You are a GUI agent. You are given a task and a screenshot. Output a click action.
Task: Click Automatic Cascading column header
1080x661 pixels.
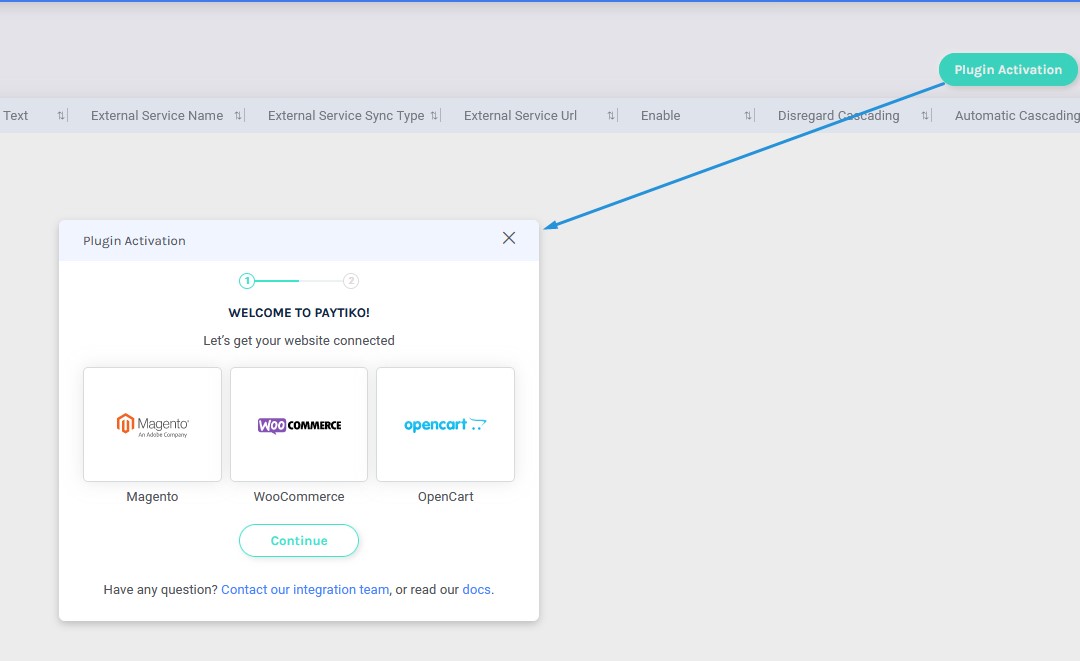click(x=1017, y=116)
